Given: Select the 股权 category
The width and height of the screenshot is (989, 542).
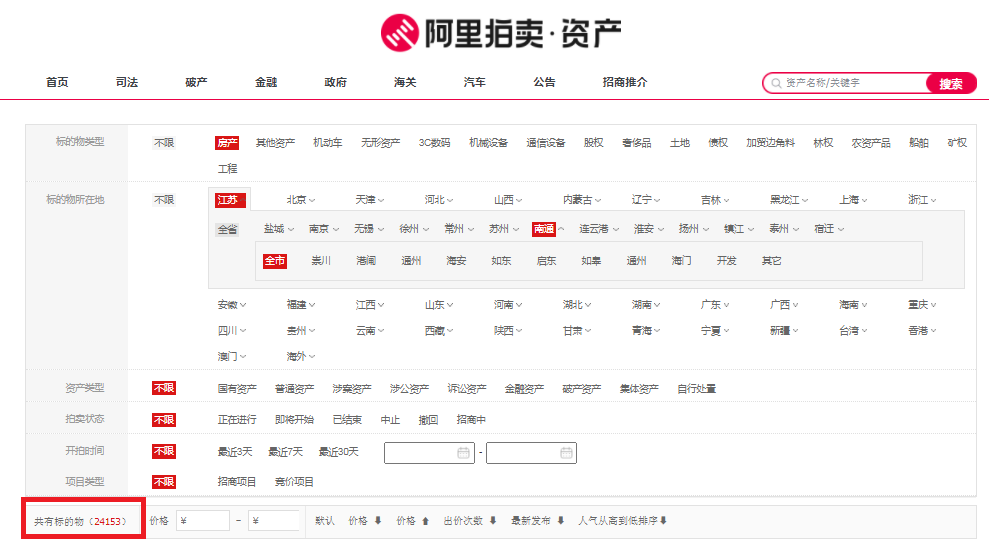Looking at the screenshot, I should 594,143.
